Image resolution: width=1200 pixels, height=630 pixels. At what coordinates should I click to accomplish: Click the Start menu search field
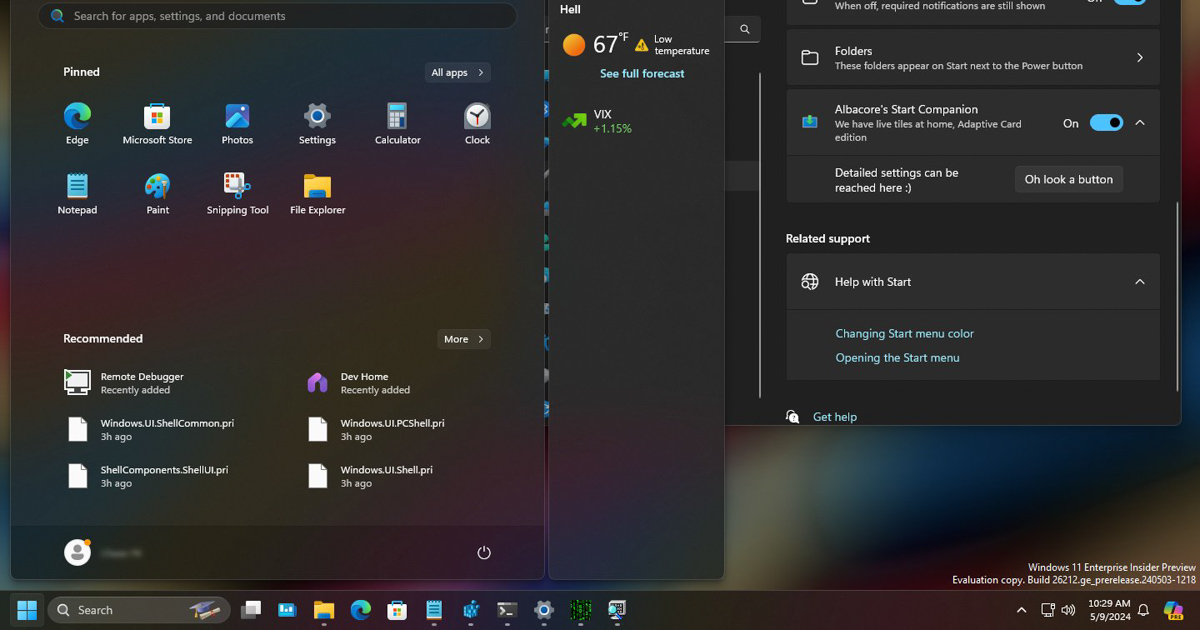click(277, 16)
